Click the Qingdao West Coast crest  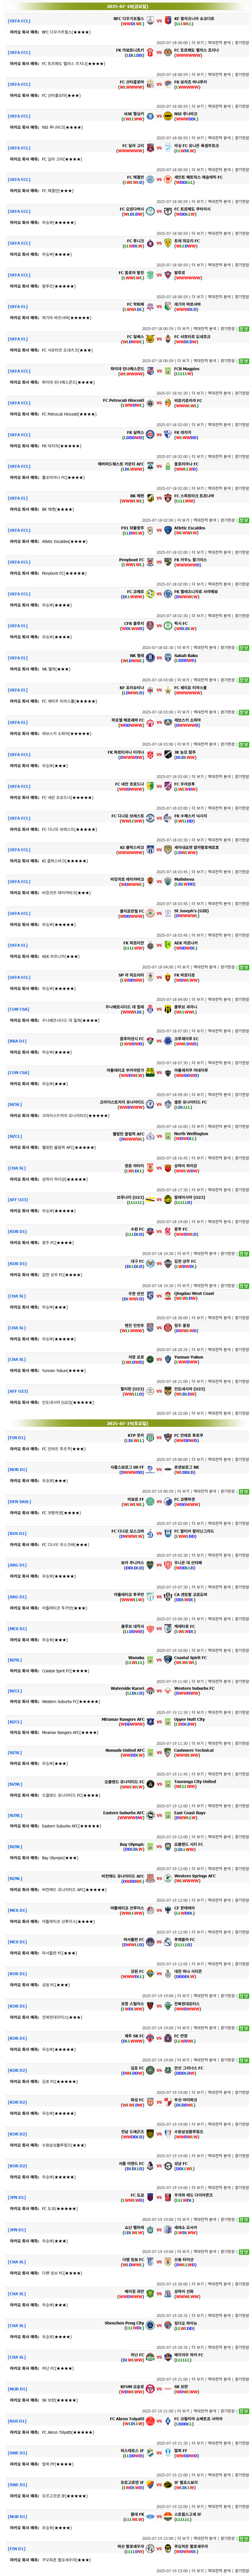pos(168,1295)
